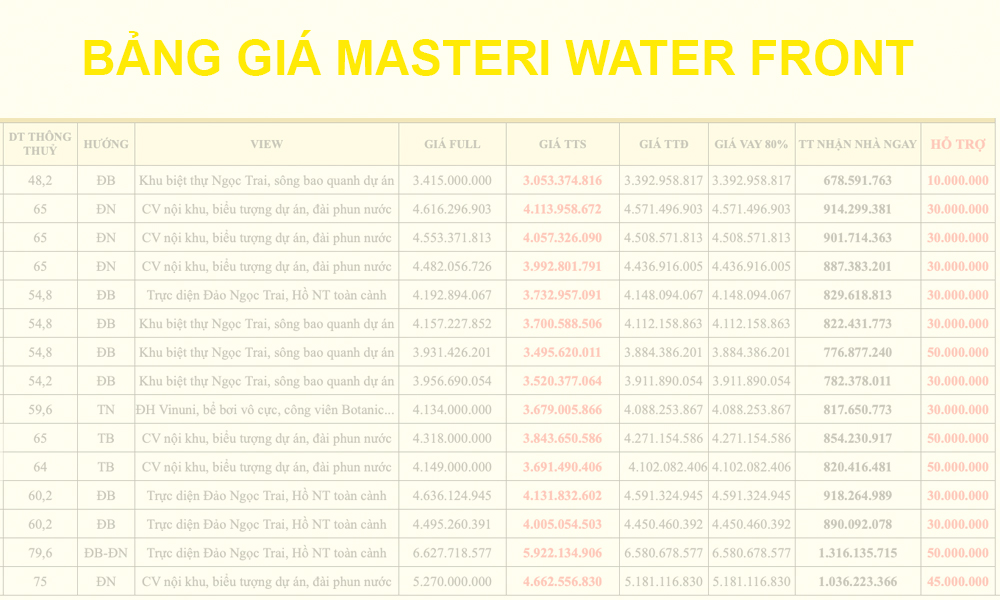Screen dimensions: 1000x600
Task: Select the payment value "887.383.201"
Action: [x=858, y=267]
